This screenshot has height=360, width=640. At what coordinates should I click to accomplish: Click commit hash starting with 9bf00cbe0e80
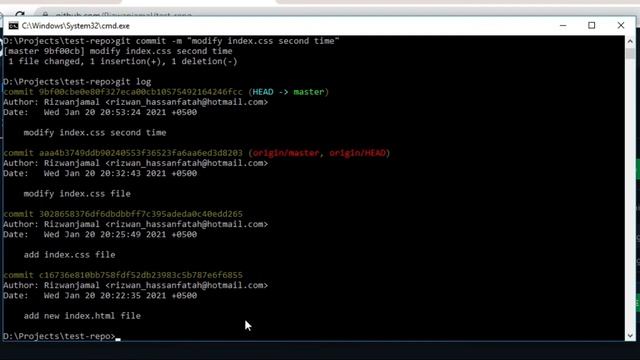point(140,92)
